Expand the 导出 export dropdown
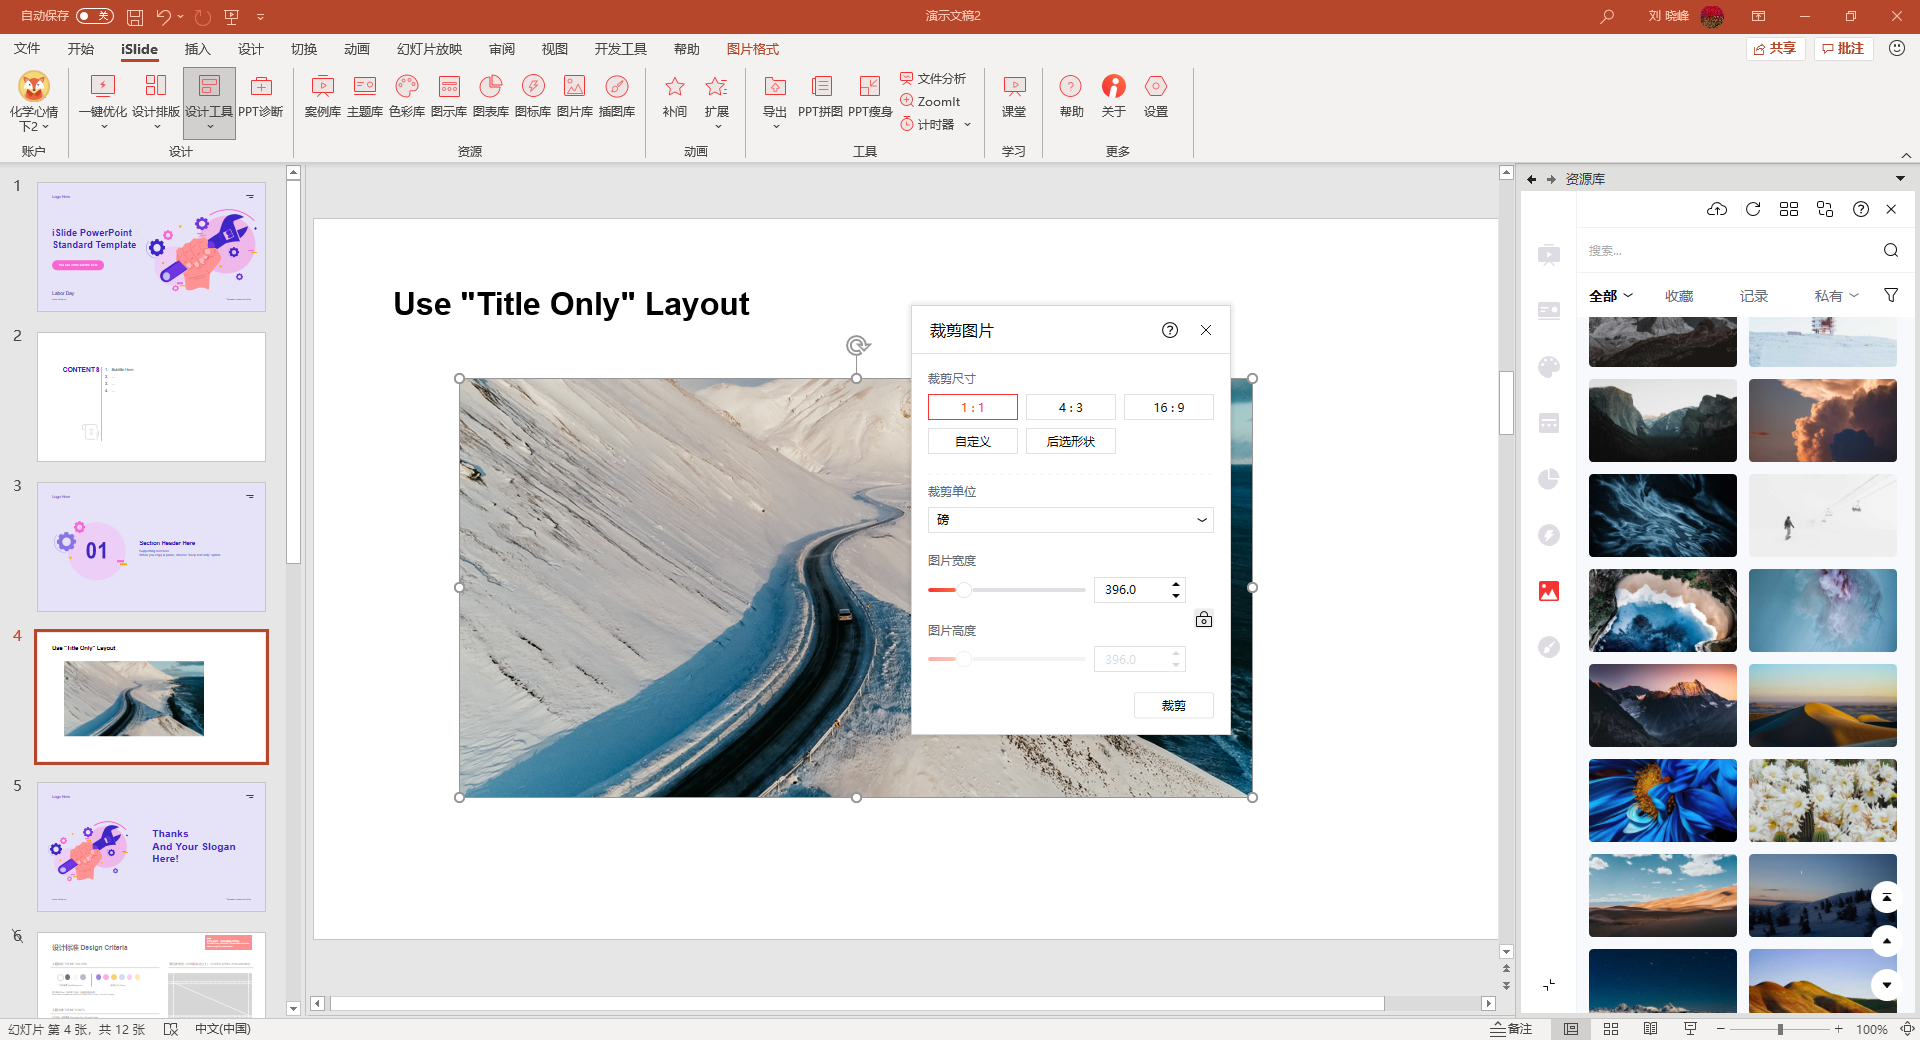The height and width of the screenshot is (1040, 1920). 775,127
